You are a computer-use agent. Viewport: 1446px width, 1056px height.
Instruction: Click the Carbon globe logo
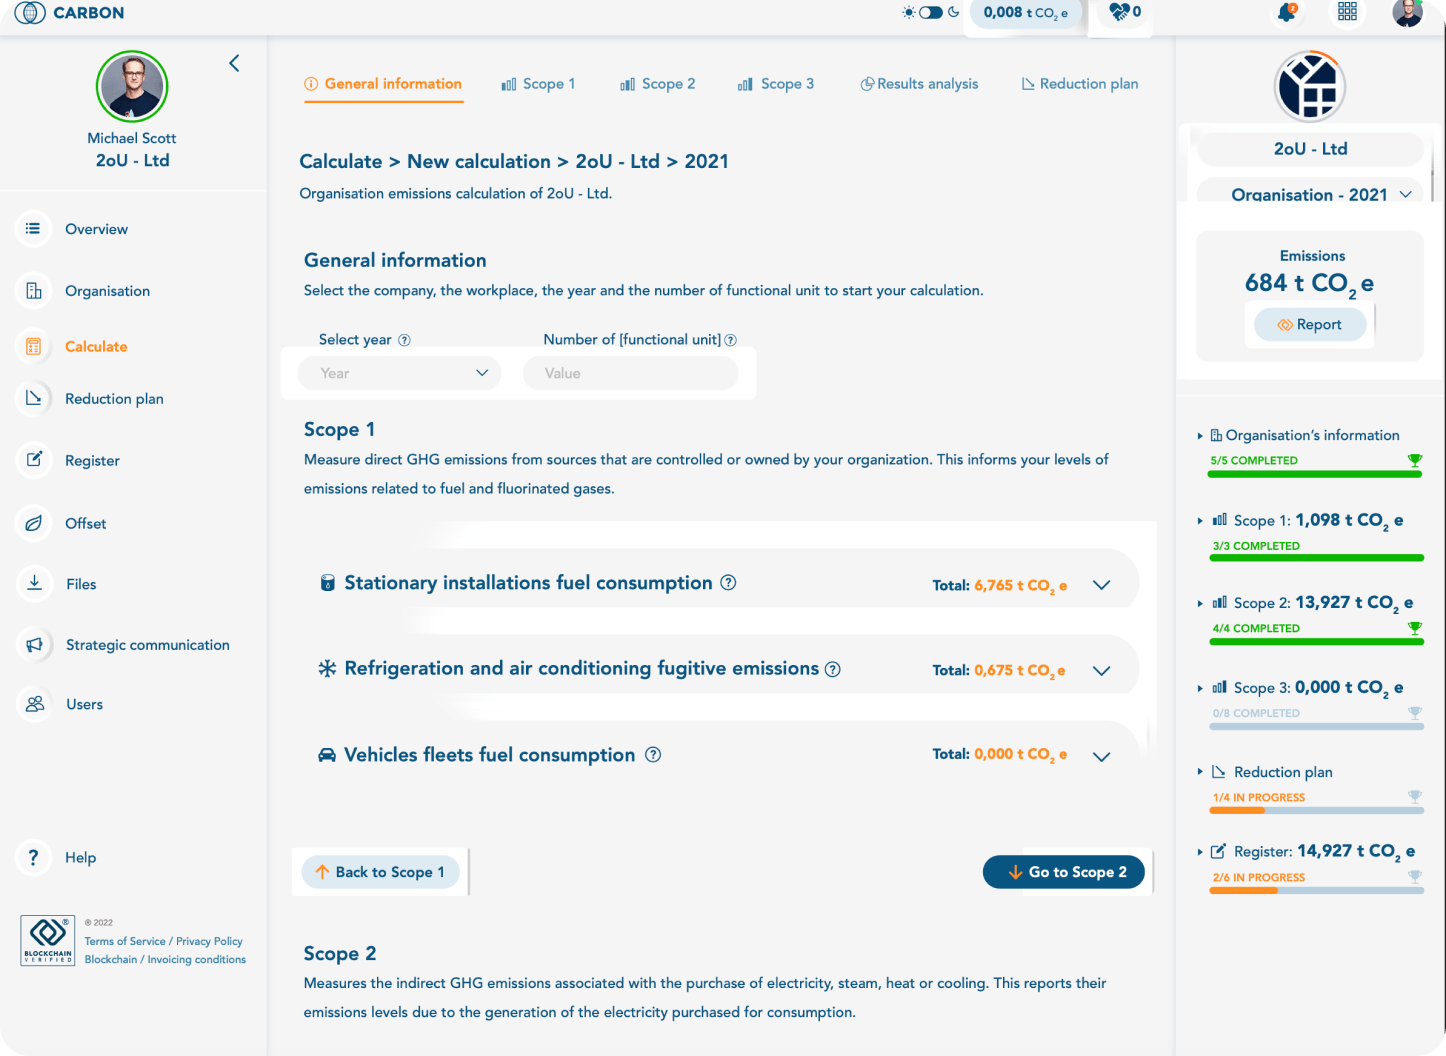click(x=30, y=12)
